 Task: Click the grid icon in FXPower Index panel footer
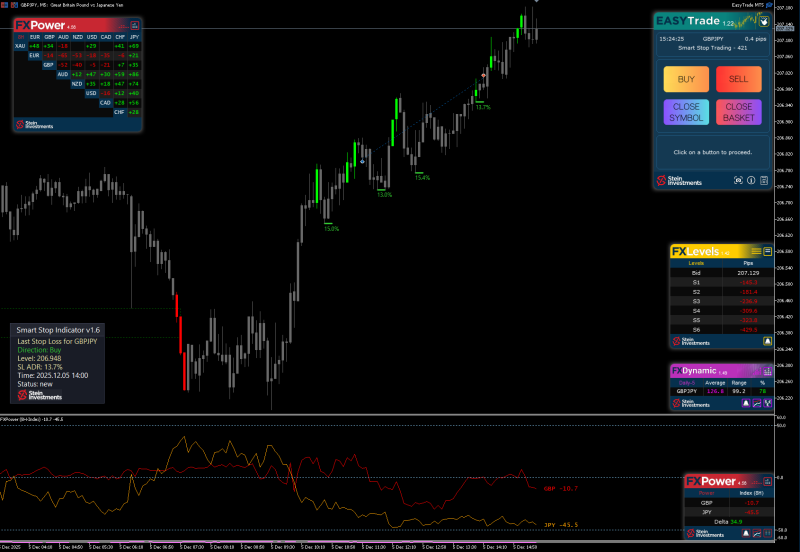(x=767, y=533)
